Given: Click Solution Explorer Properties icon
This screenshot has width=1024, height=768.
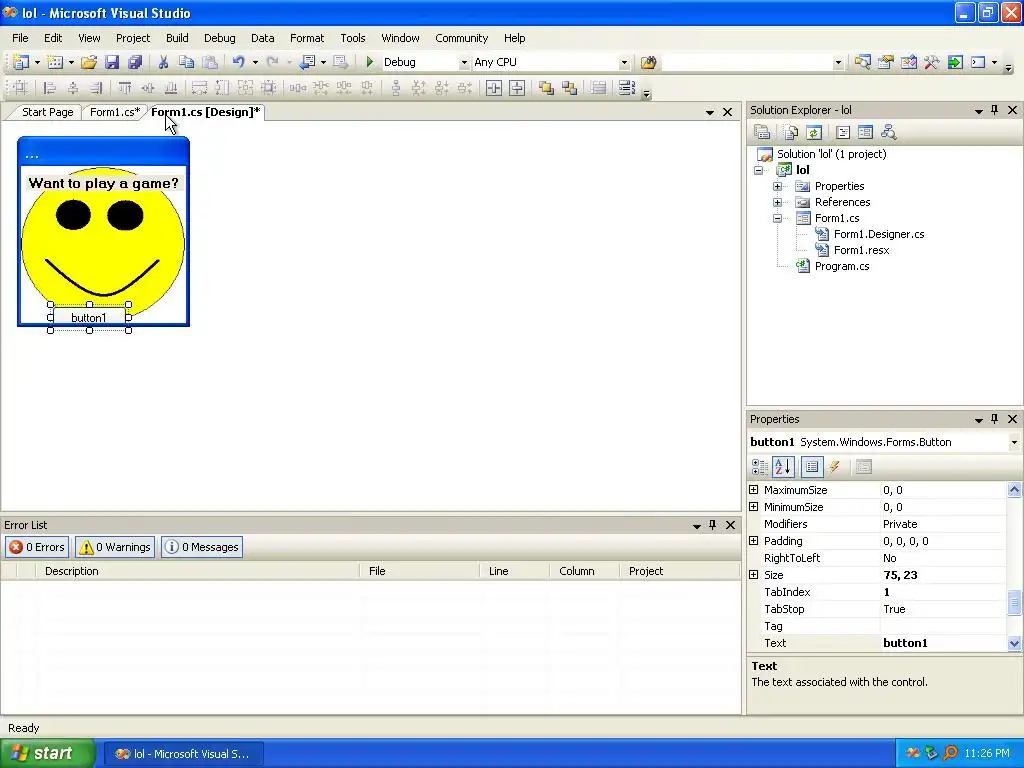Looking at the screenshot, I should coord(762,133).
